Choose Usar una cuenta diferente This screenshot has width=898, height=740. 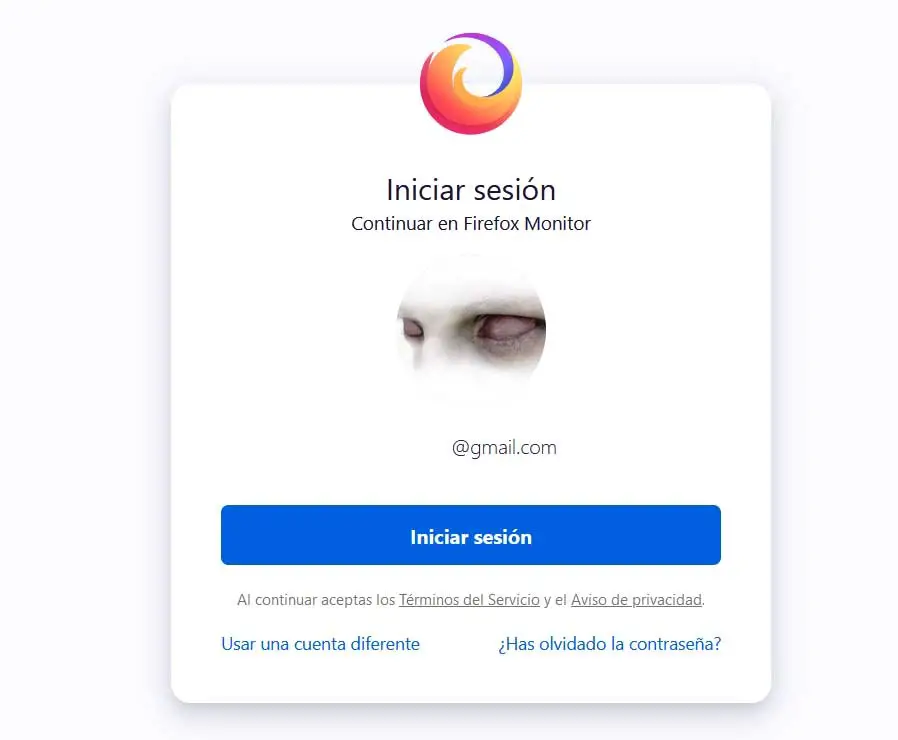tap(320, 644)
